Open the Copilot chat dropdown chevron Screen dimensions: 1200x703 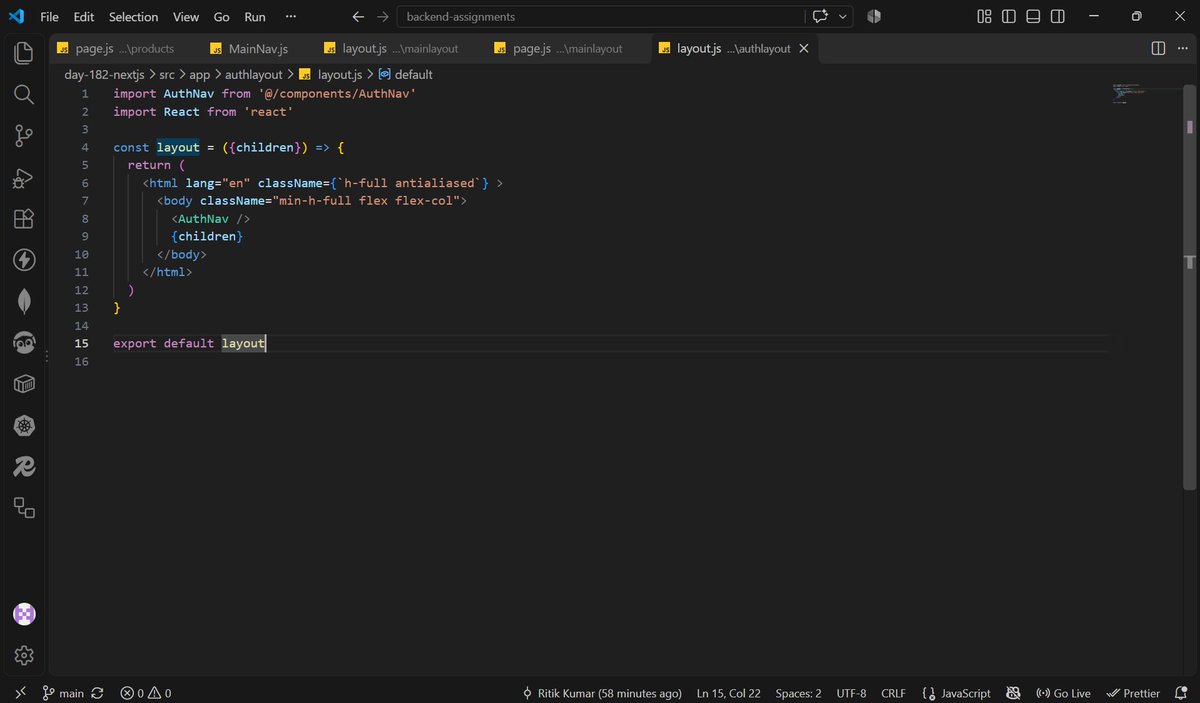(843, 16)
